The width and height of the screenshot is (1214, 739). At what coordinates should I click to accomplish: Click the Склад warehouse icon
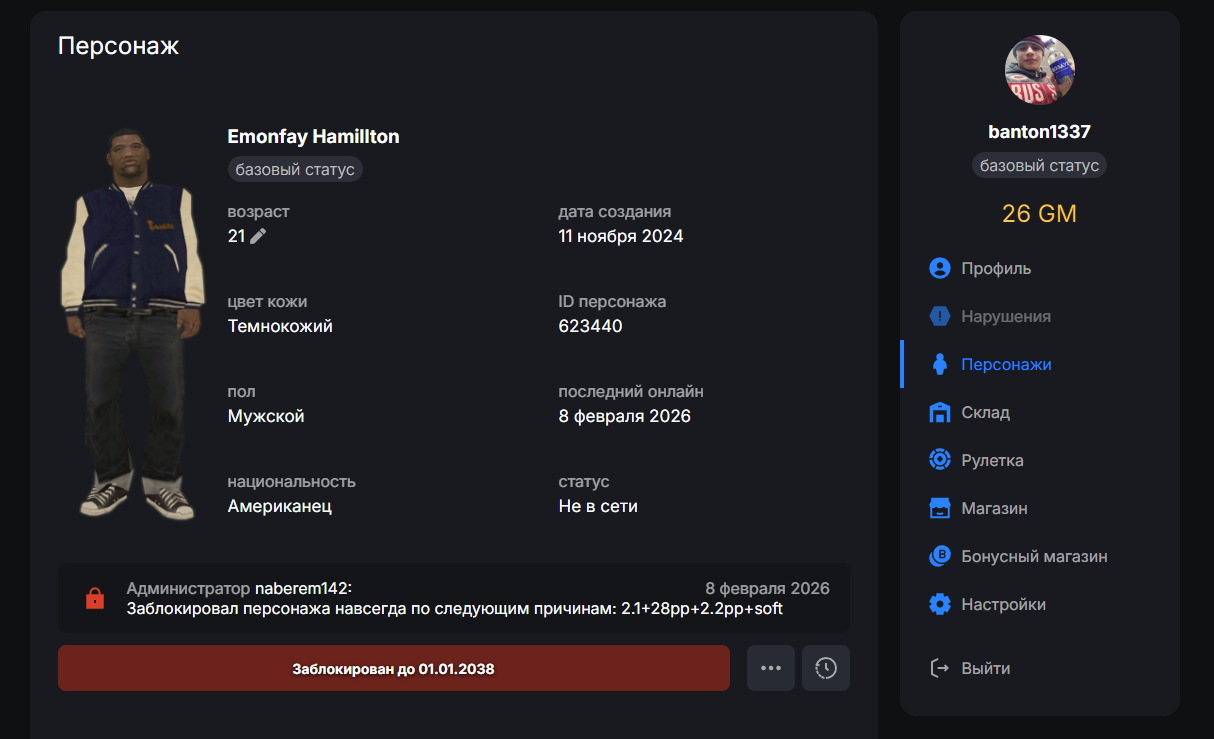click(939, 412)
